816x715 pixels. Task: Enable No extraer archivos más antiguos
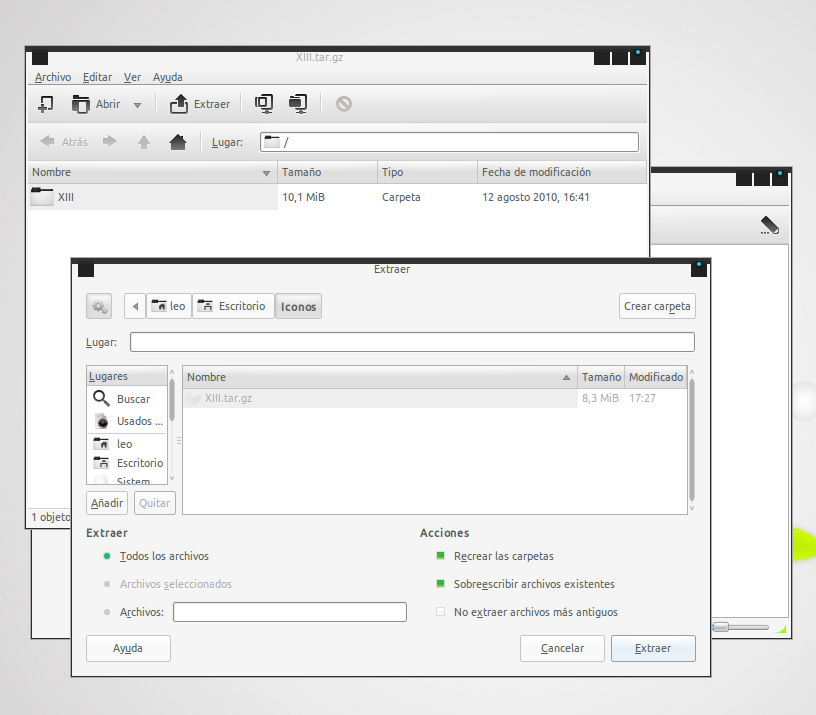(x=440, y=612)
